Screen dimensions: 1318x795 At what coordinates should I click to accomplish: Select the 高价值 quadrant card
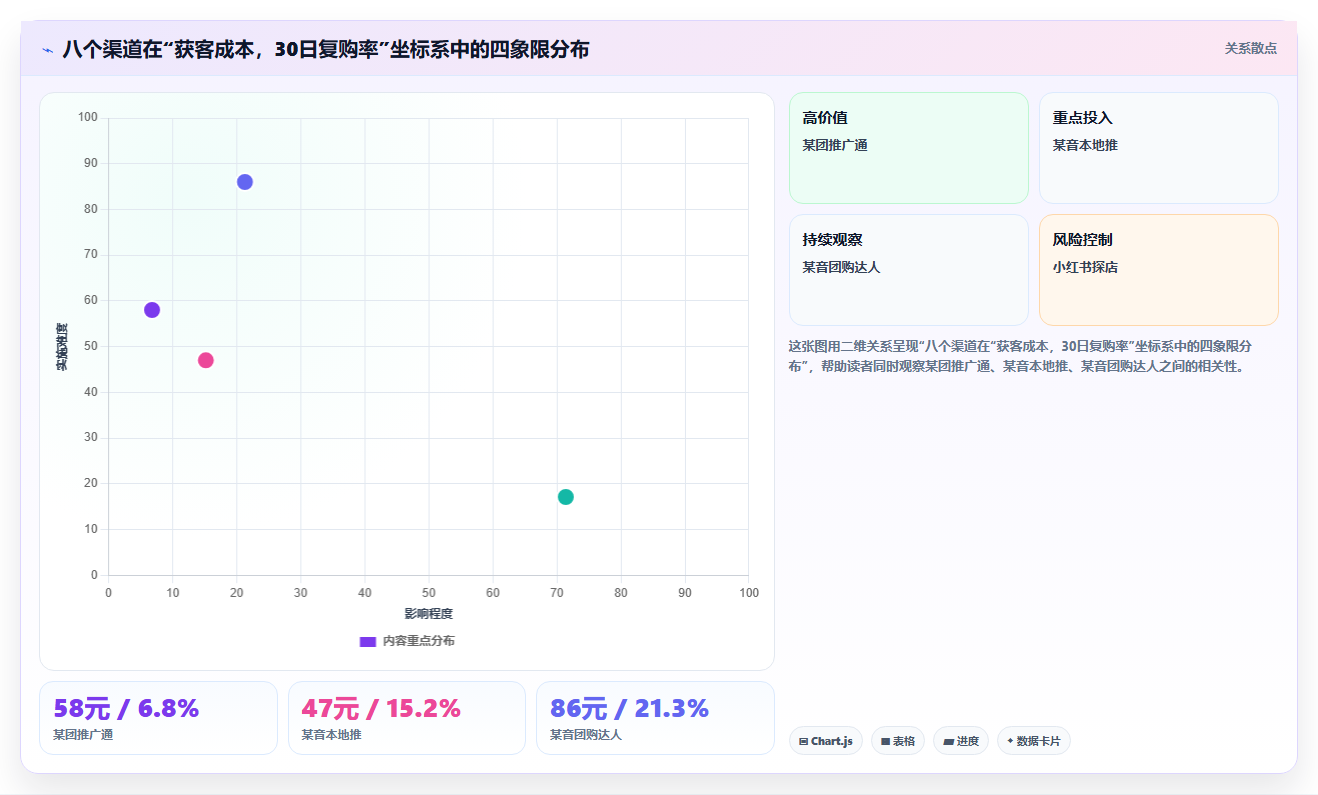(909, 148)
